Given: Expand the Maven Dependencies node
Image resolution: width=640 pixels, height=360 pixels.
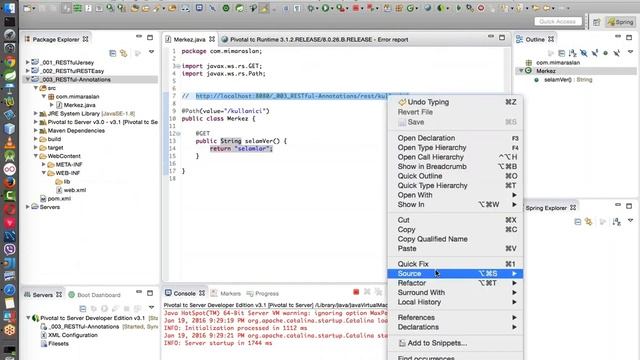Looking at the screenshot, I should [36, 130].
